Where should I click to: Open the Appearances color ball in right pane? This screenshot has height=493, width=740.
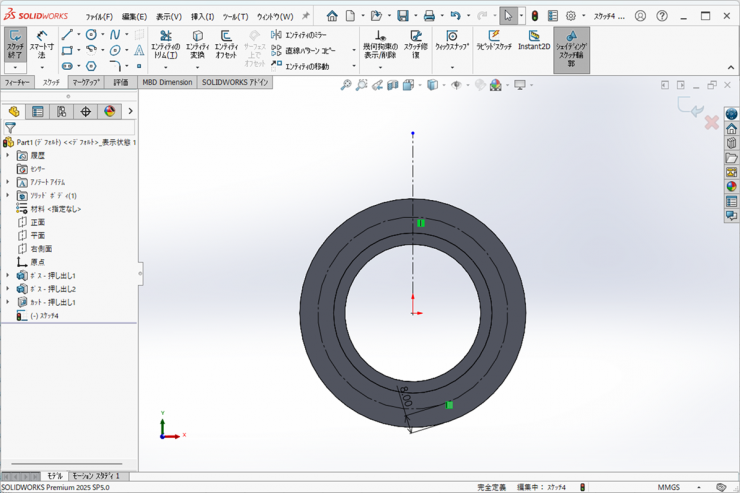click(731, 186)
